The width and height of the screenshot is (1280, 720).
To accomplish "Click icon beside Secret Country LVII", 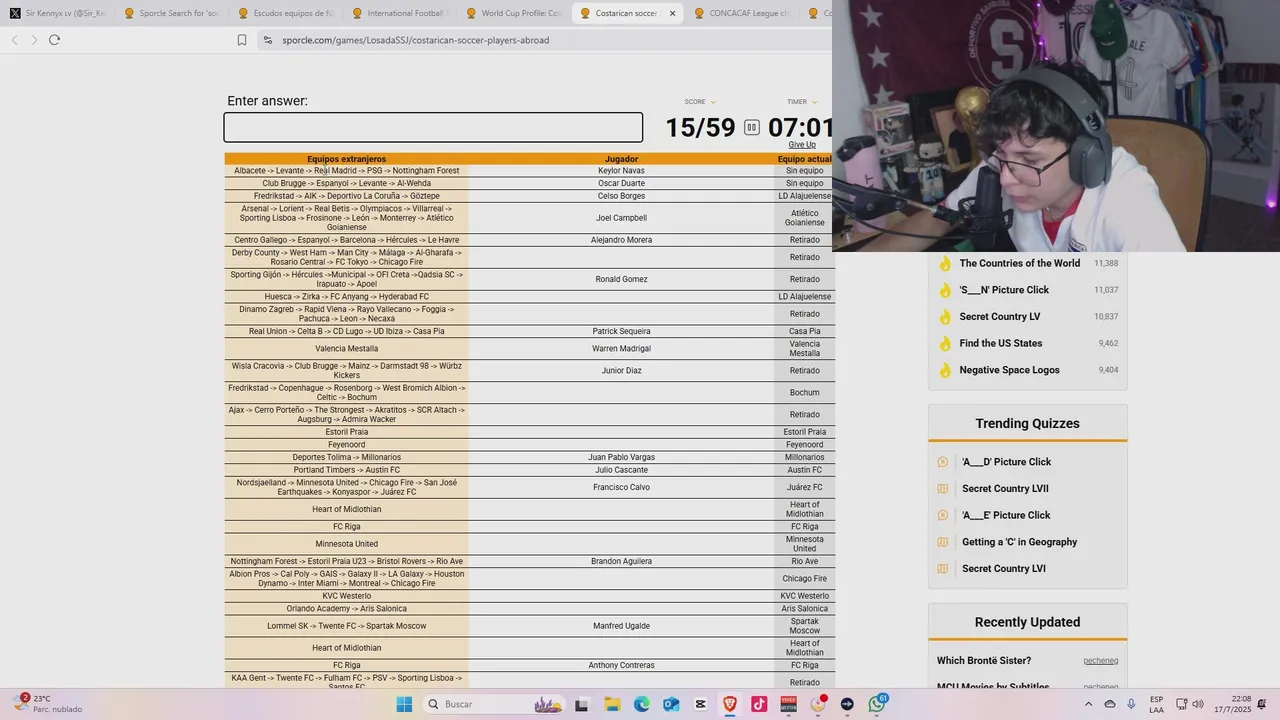I will click(x=942, y=489).
